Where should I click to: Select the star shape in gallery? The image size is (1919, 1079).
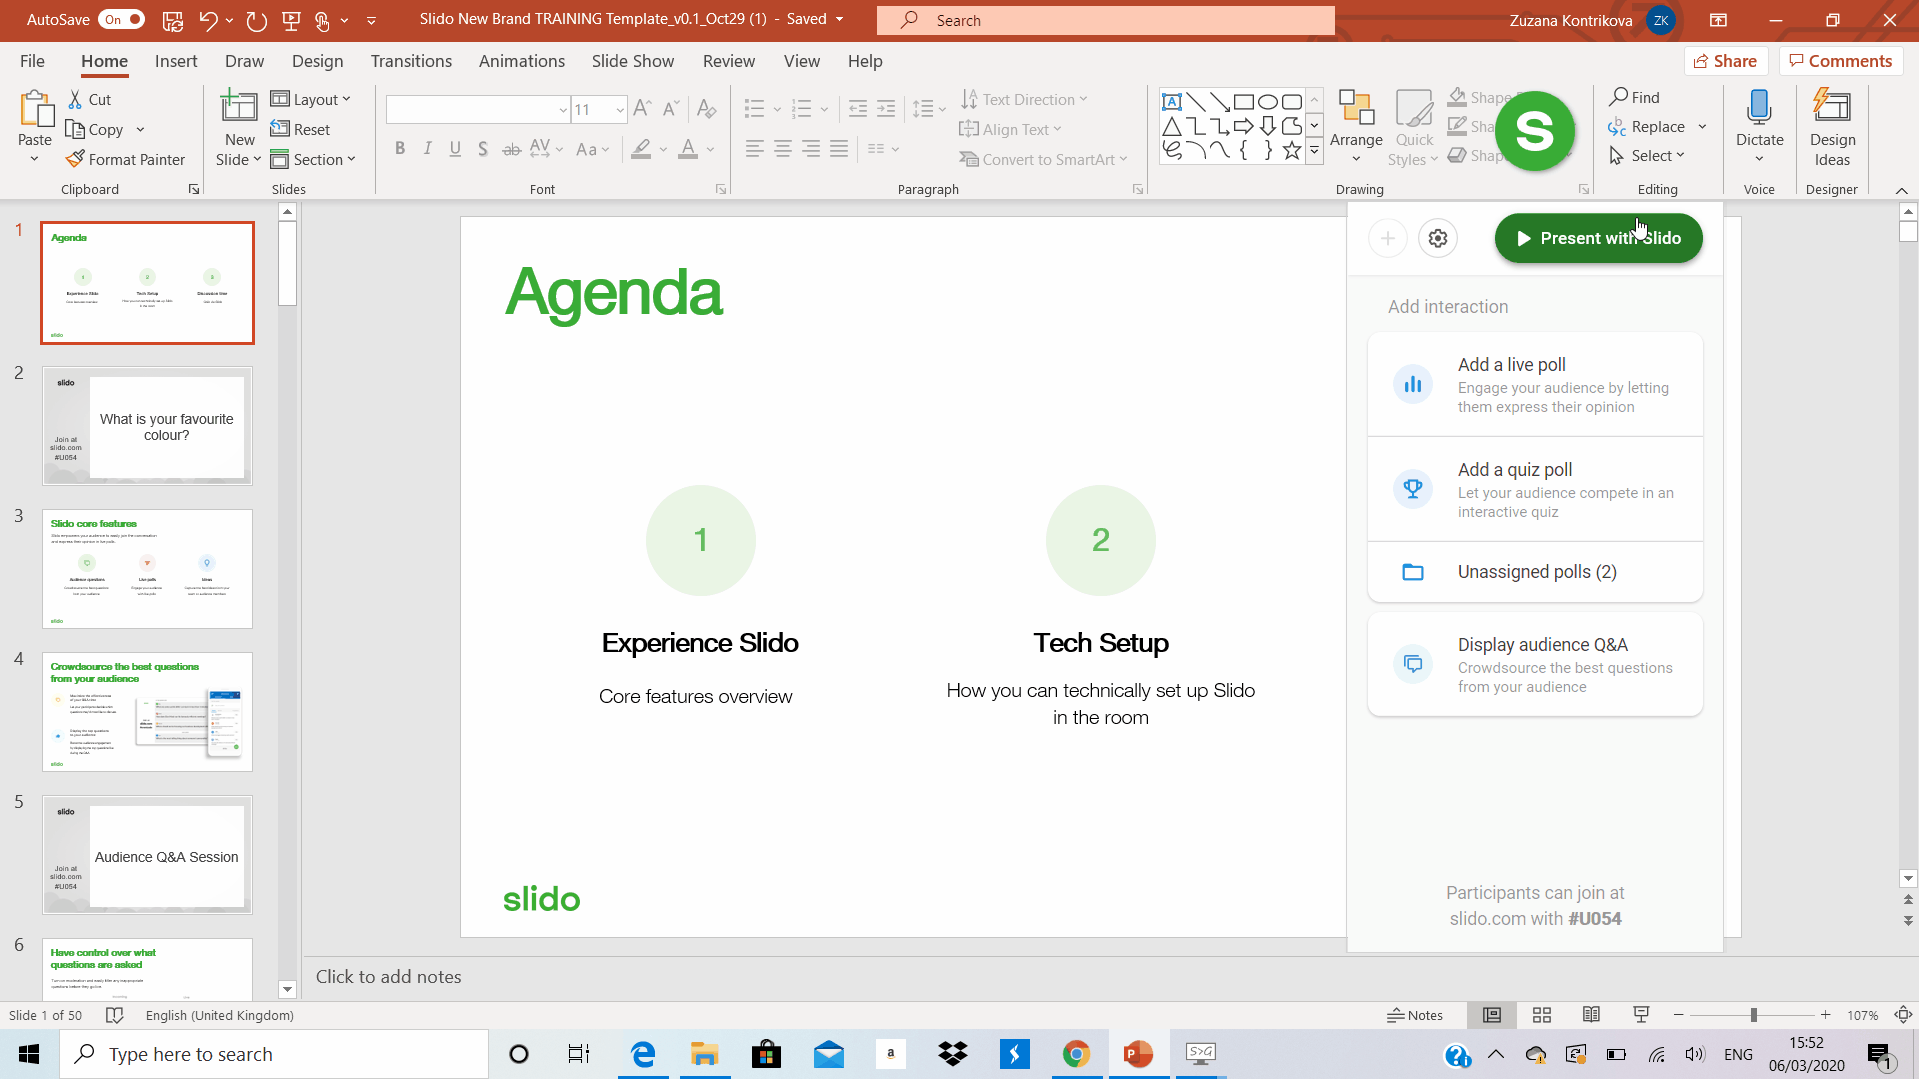pos(1292,151)
